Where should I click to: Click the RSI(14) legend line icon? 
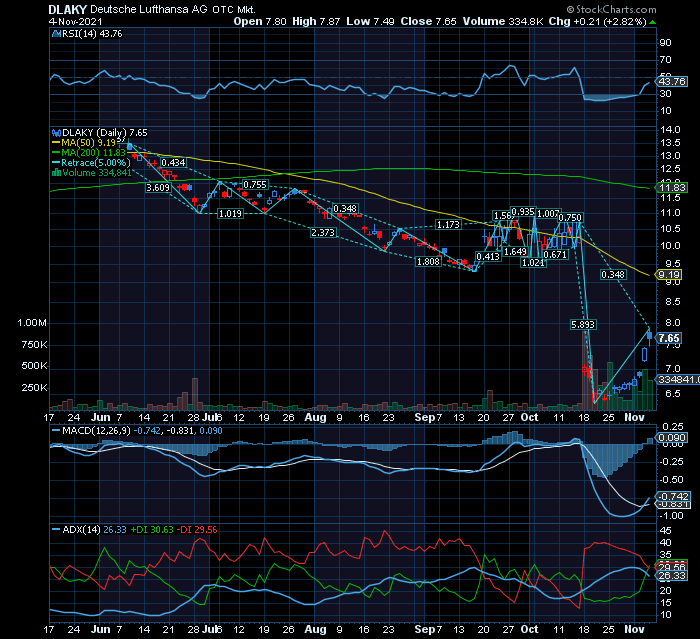click(x=56, y=33)
